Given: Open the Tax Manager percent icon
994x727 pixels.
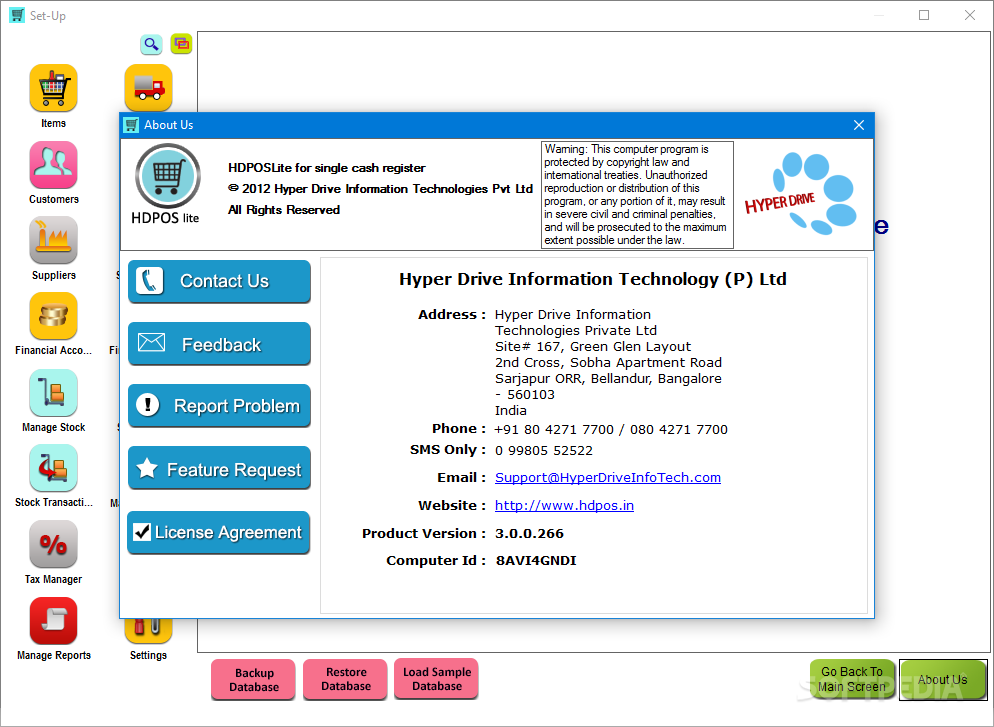Looking at the screenshot, I should coord(53,544).
